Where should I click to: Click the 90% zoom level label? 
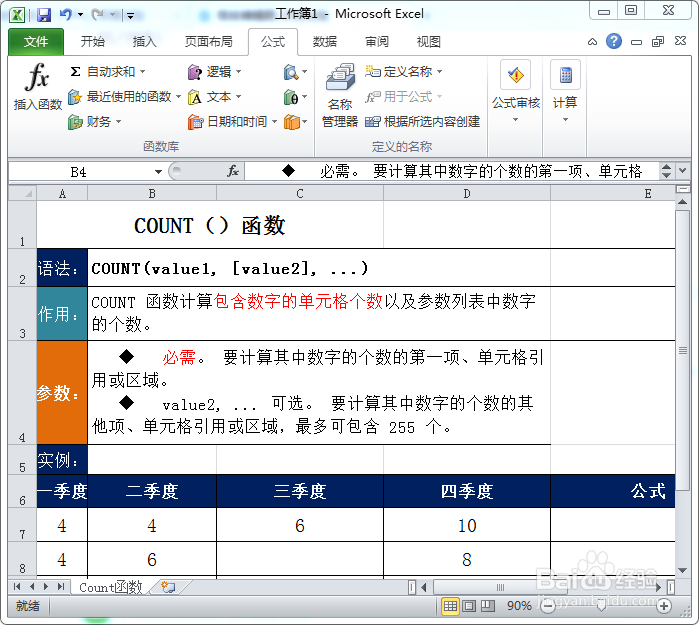click(x=519, y=606)
